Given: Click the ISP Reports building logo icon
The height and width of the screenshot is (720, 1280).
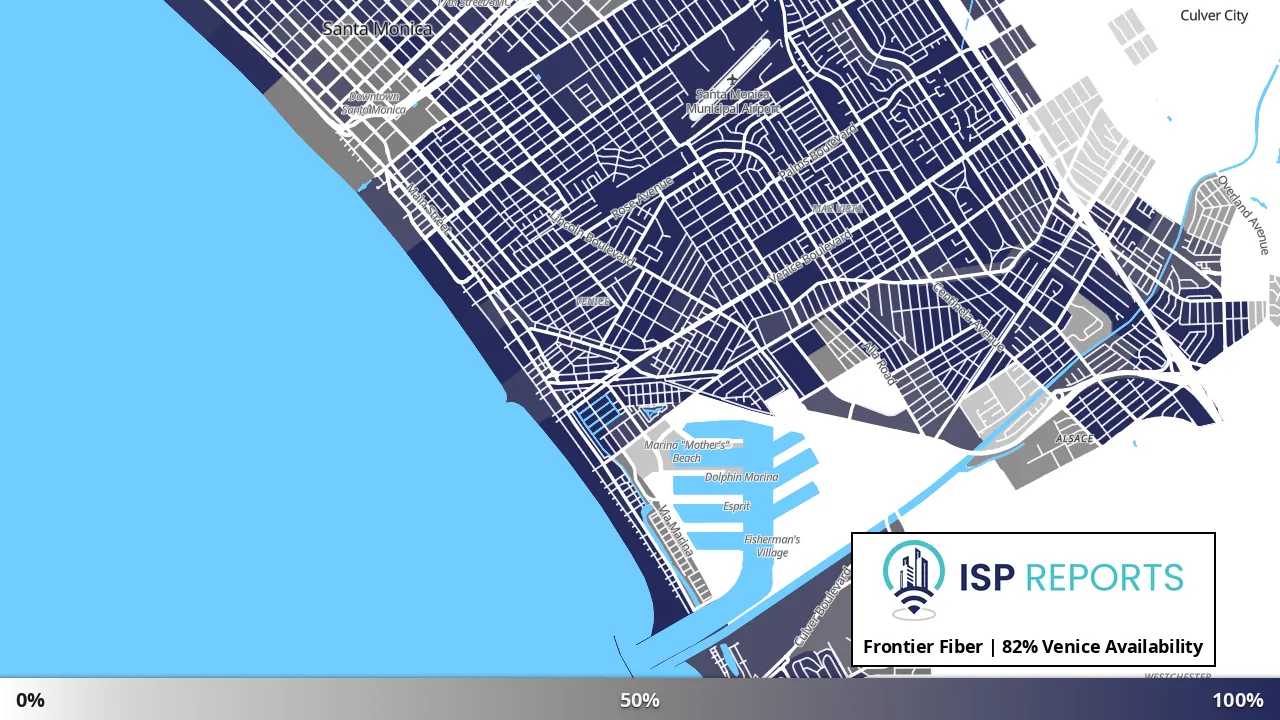Looking at the screenshot, I should pos(914,580).
